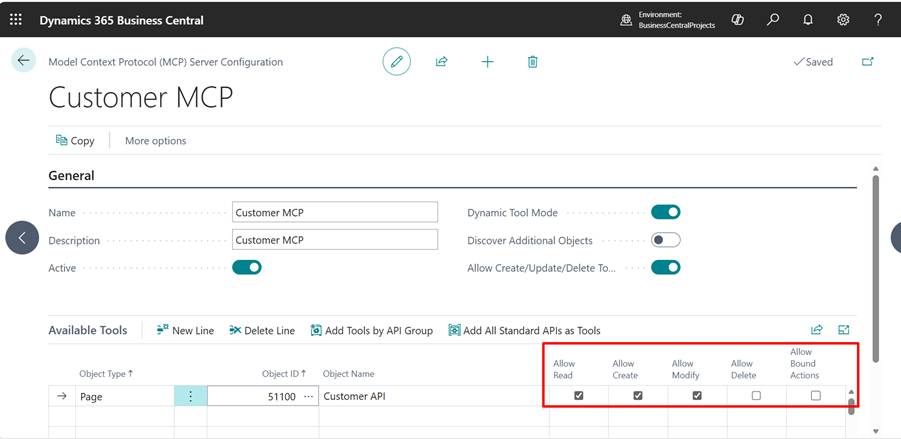Click Delete Line action
The height and width of the screenshot is (439, 901).
(262, 330)
